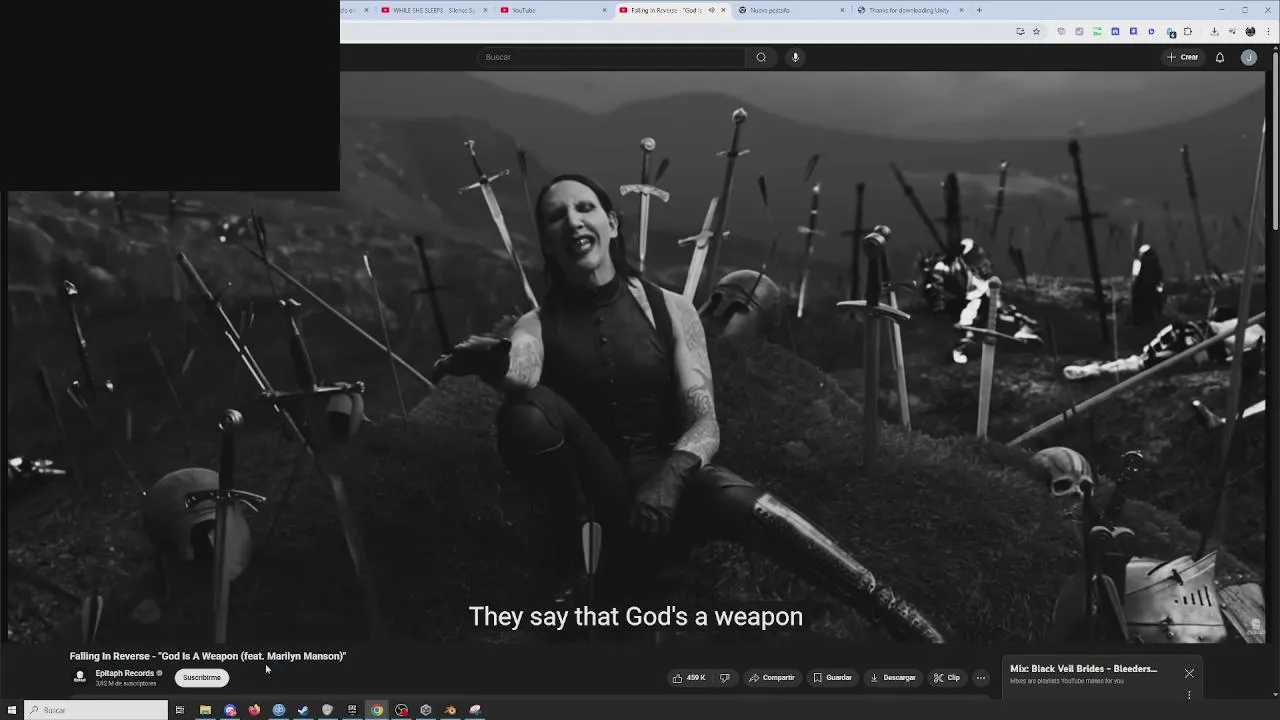Switch to Thanks for downloading Unity tab
This screenshot has width=1280, height=720.
click(x=908, y=10)
